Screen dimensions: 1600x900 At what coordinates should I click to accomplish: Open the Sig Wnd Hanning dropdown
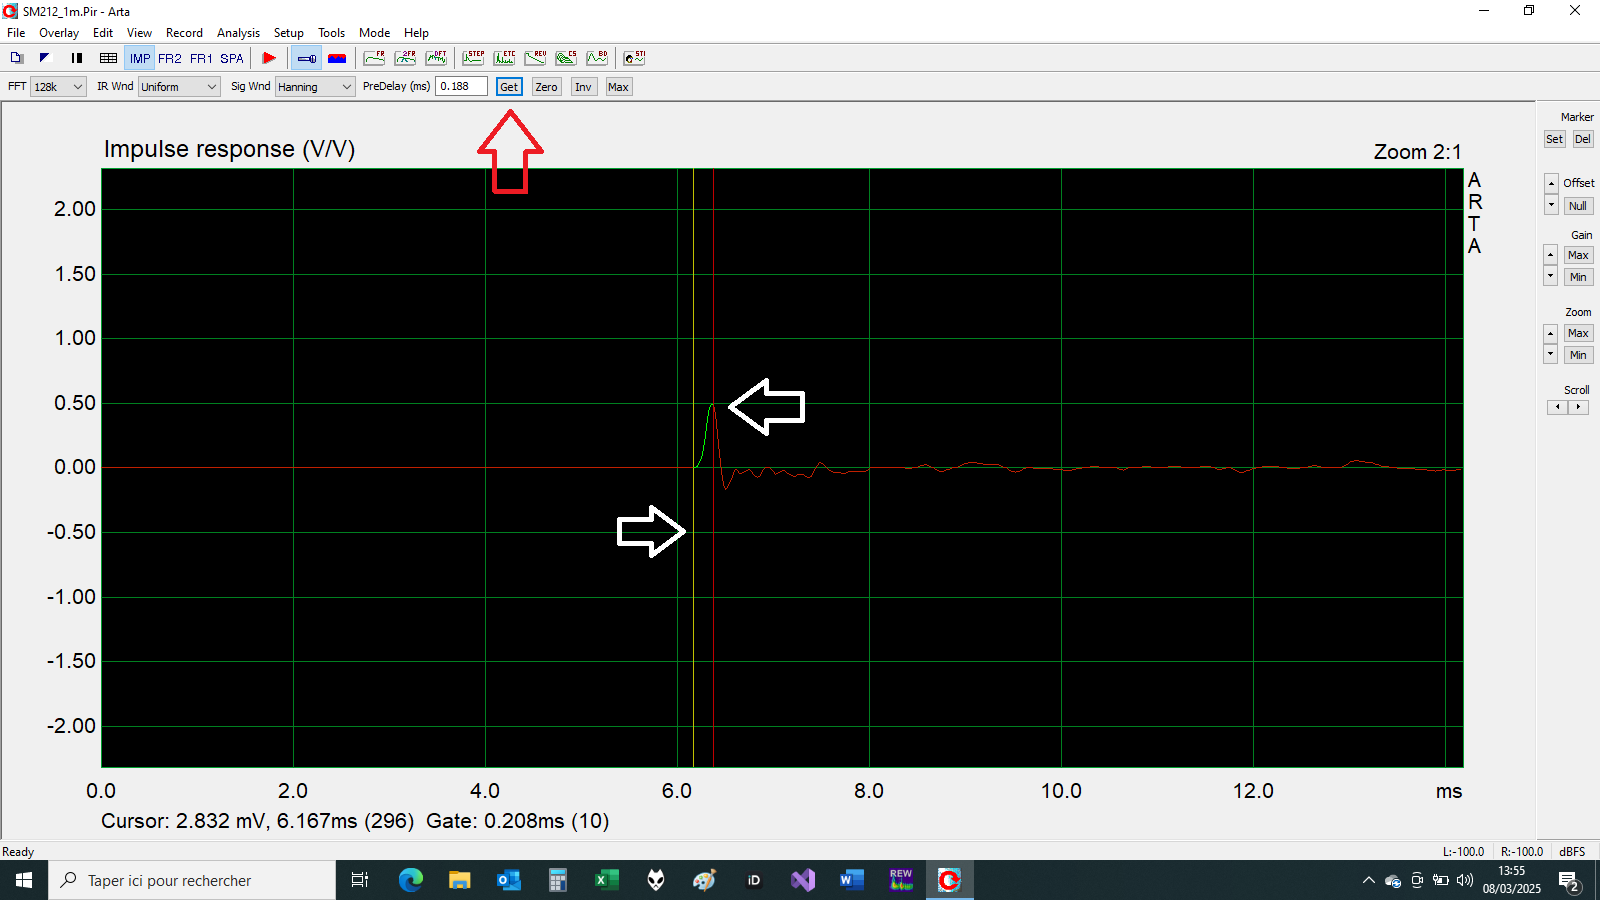click(x=315, y=87)
